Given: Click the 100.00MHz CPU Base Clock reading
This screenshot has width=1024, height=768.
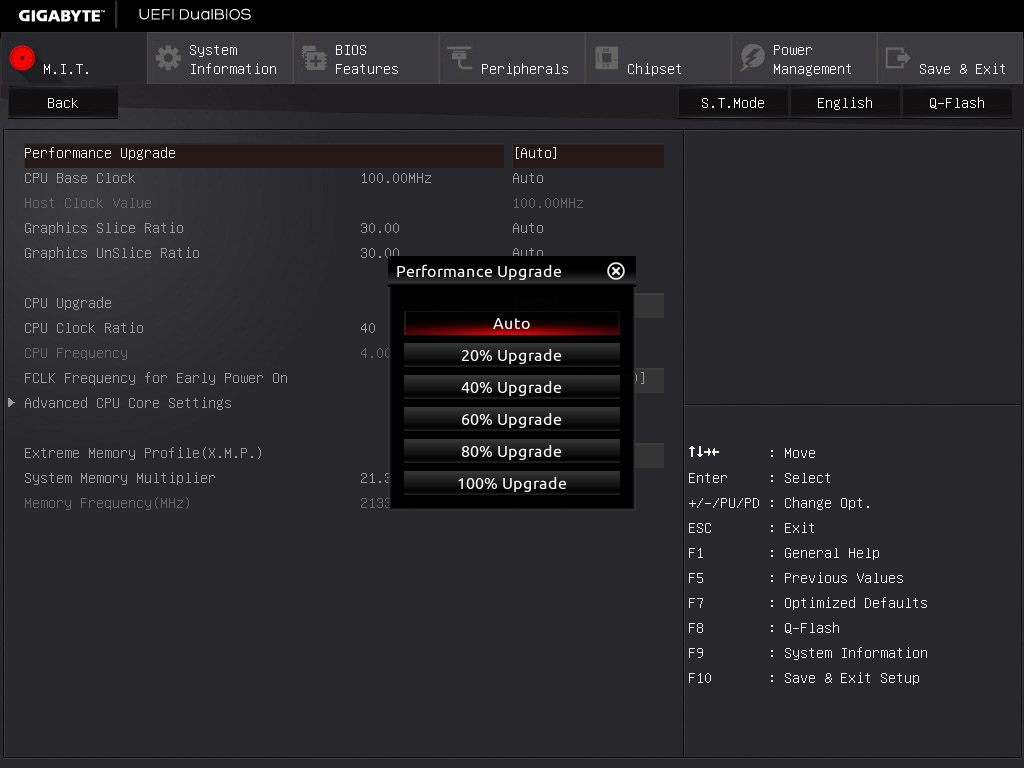Looking at the screenshot, I should tap(396, 178).
